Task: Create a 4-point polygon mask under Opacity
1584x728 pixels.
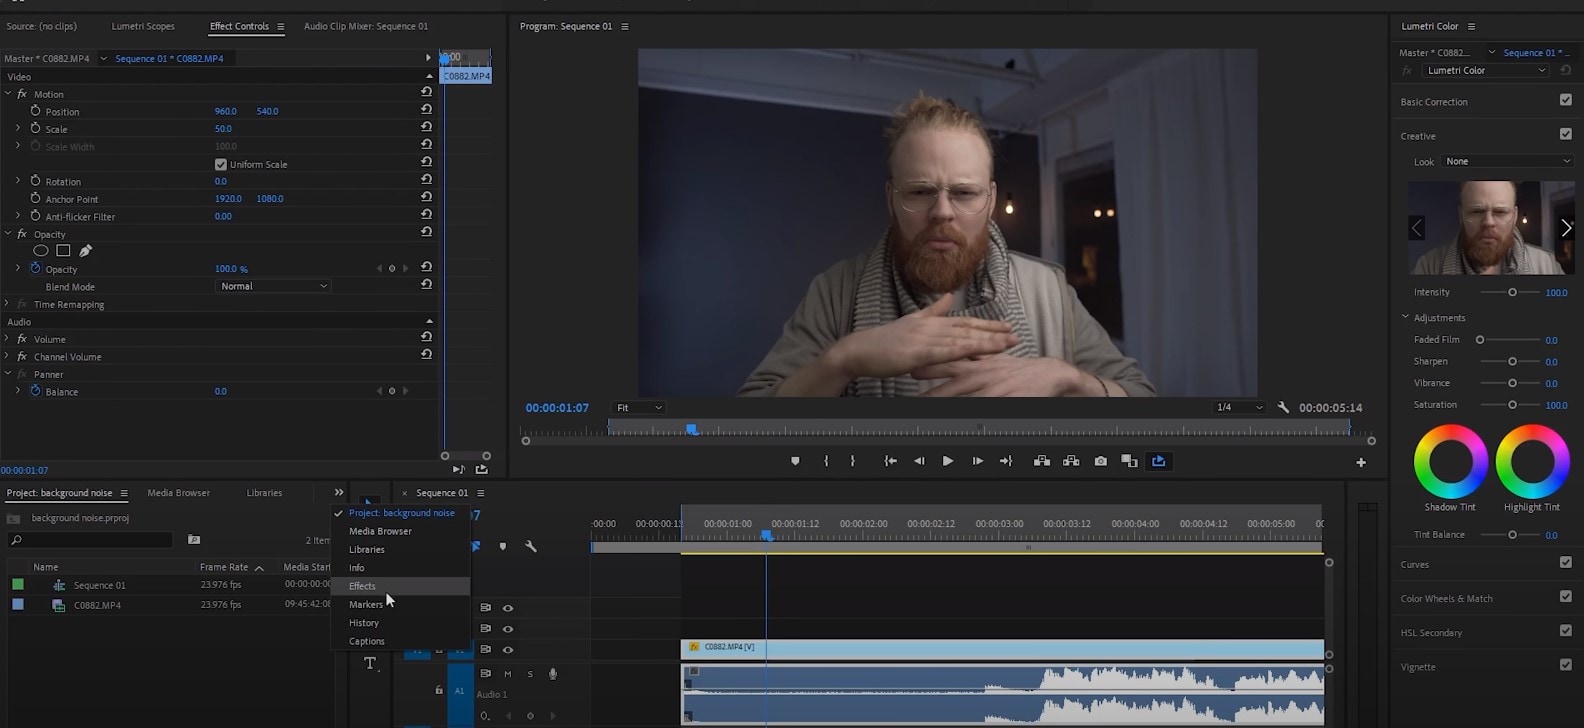Action: point(63,251)
